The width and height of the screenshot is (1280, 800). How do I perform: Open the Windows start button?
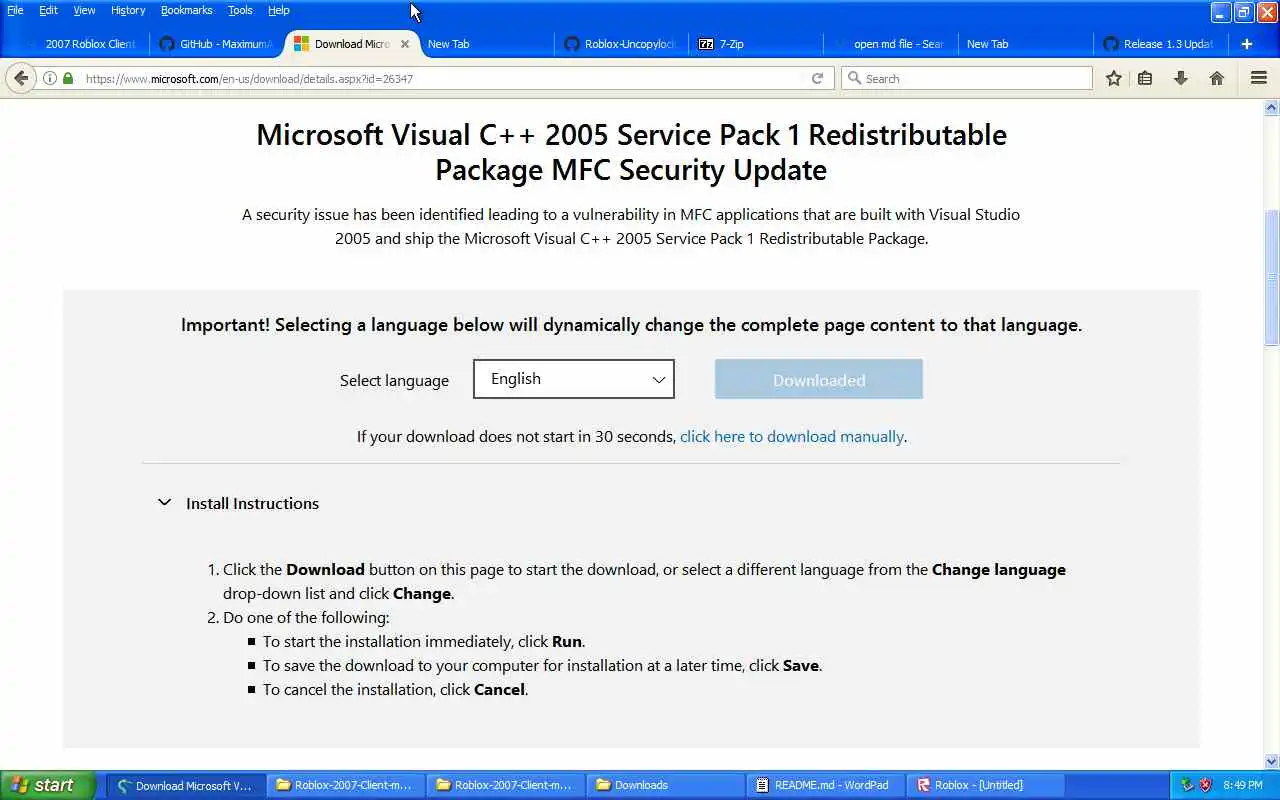48,785
